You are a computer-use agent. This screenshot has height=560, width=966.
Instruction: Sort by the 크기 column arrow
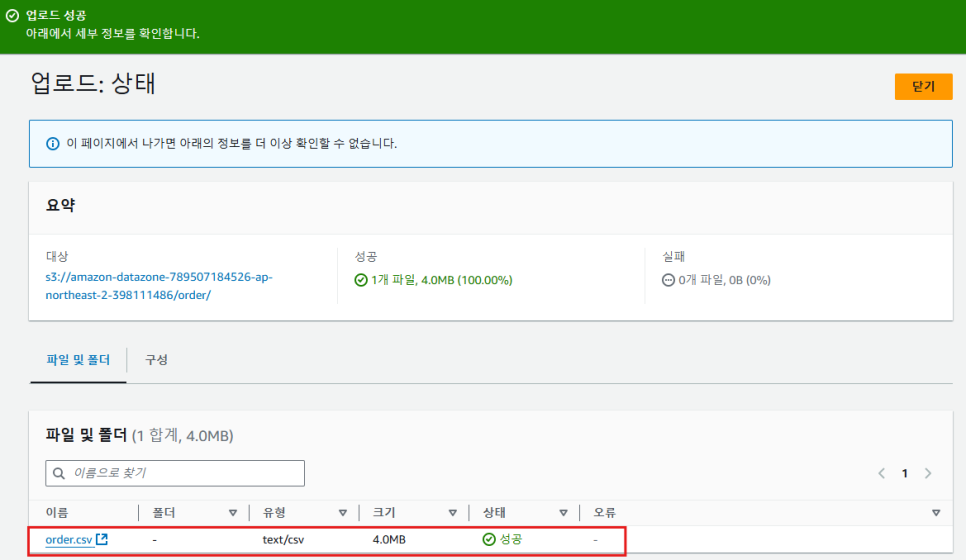pos(453,513)
